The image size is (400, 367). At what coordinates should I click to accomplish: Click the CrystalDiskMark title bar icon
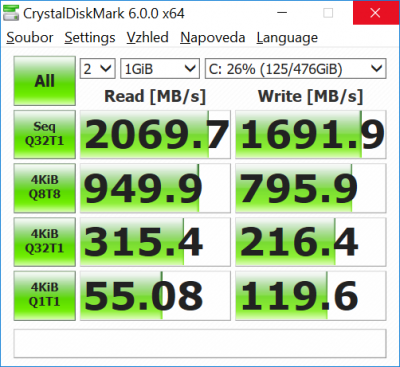(x=11, y=13)
